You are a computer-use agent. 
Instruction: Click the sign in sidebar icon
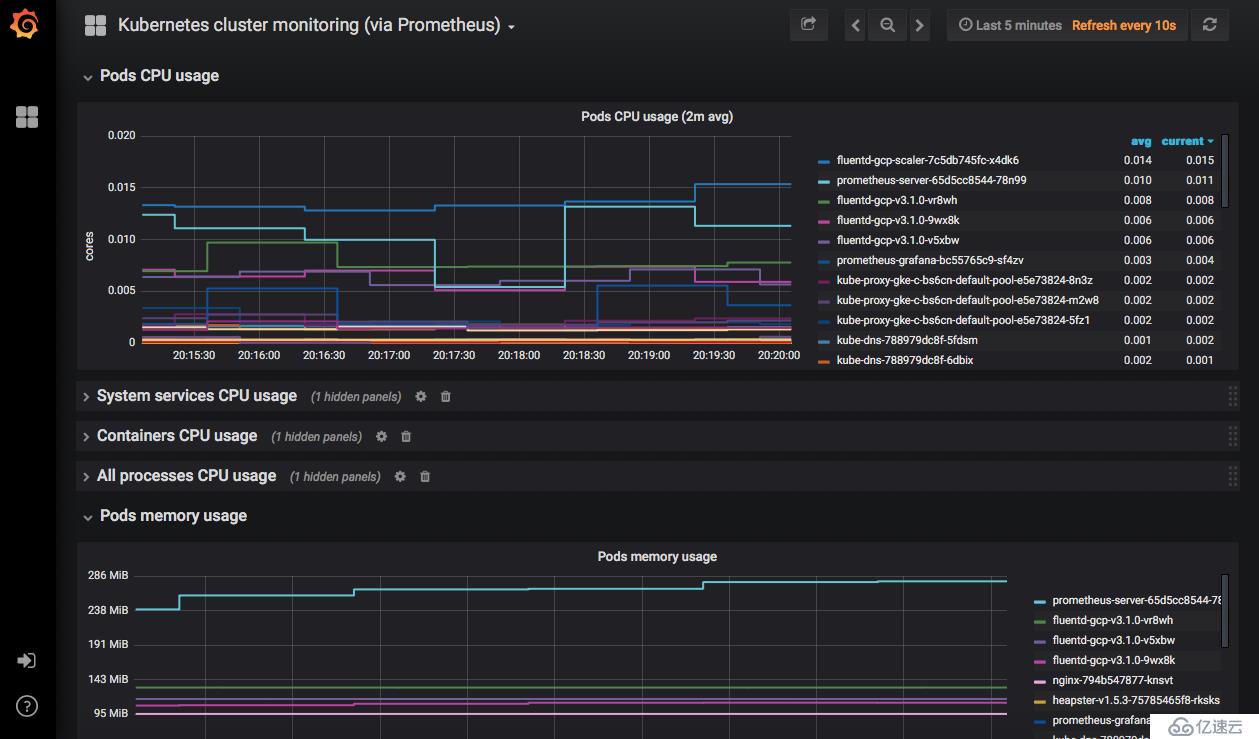point(27,660)
